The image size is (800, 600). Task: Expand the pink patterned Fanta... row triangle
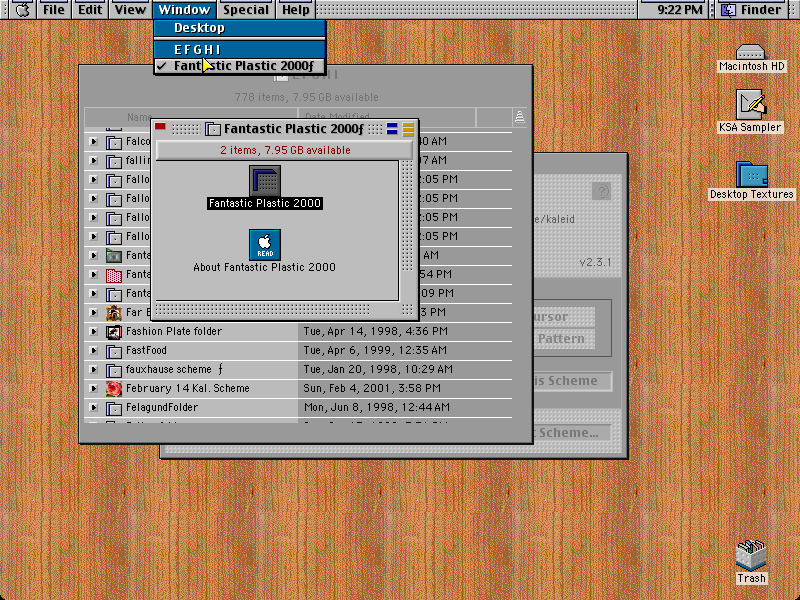(x=93, y=274)
